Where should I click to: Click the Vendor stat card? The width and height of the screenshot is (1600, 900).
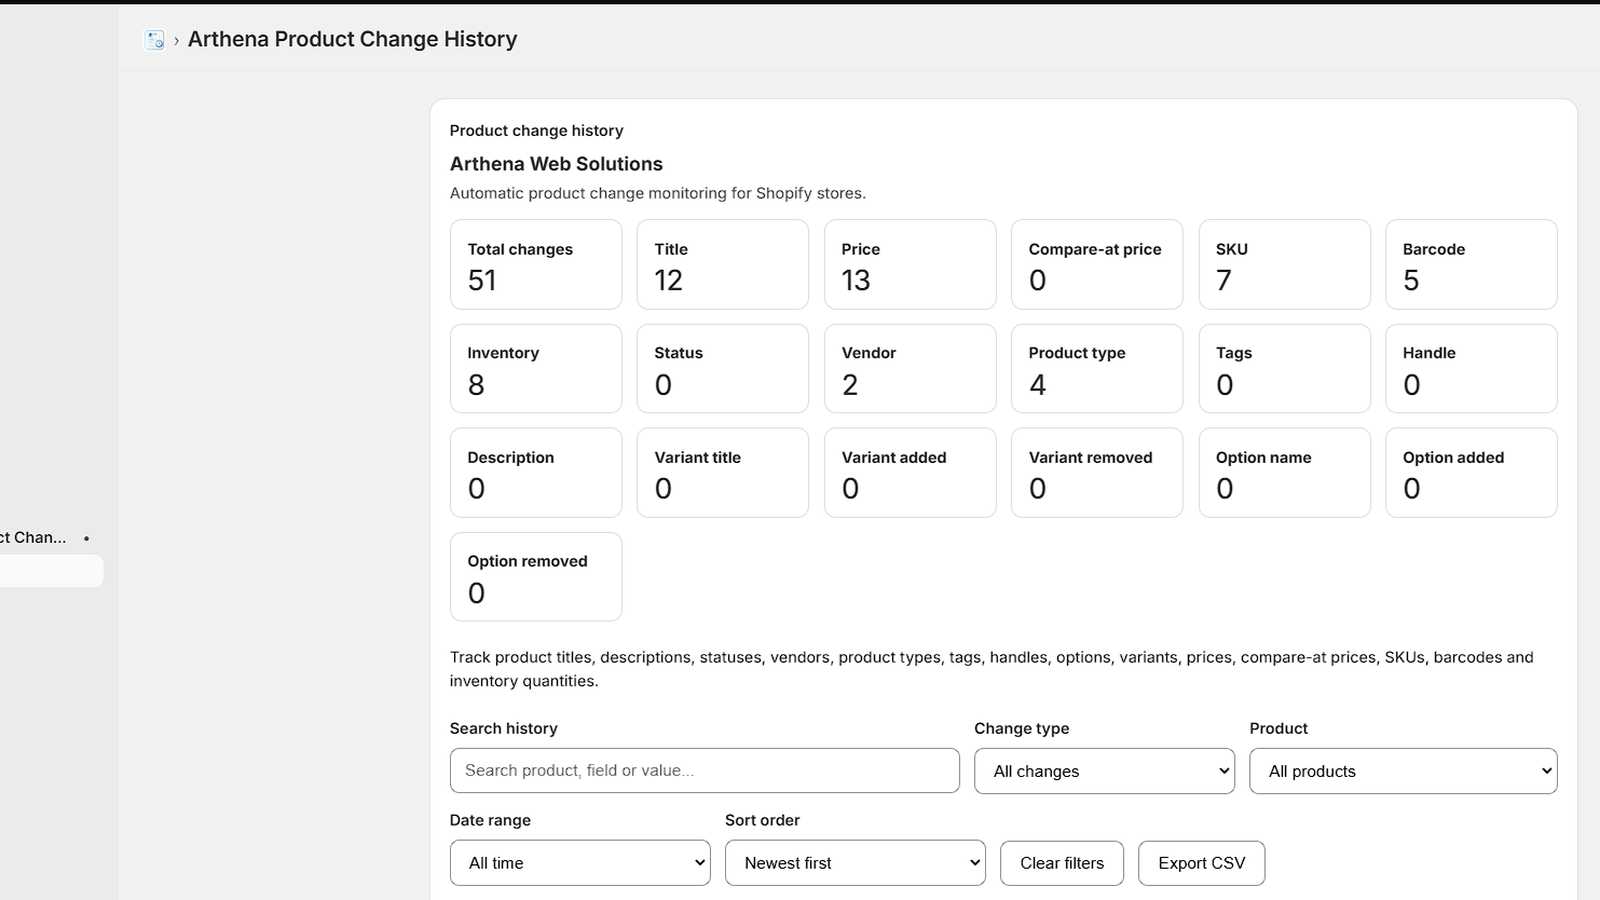tap(910, 369)
